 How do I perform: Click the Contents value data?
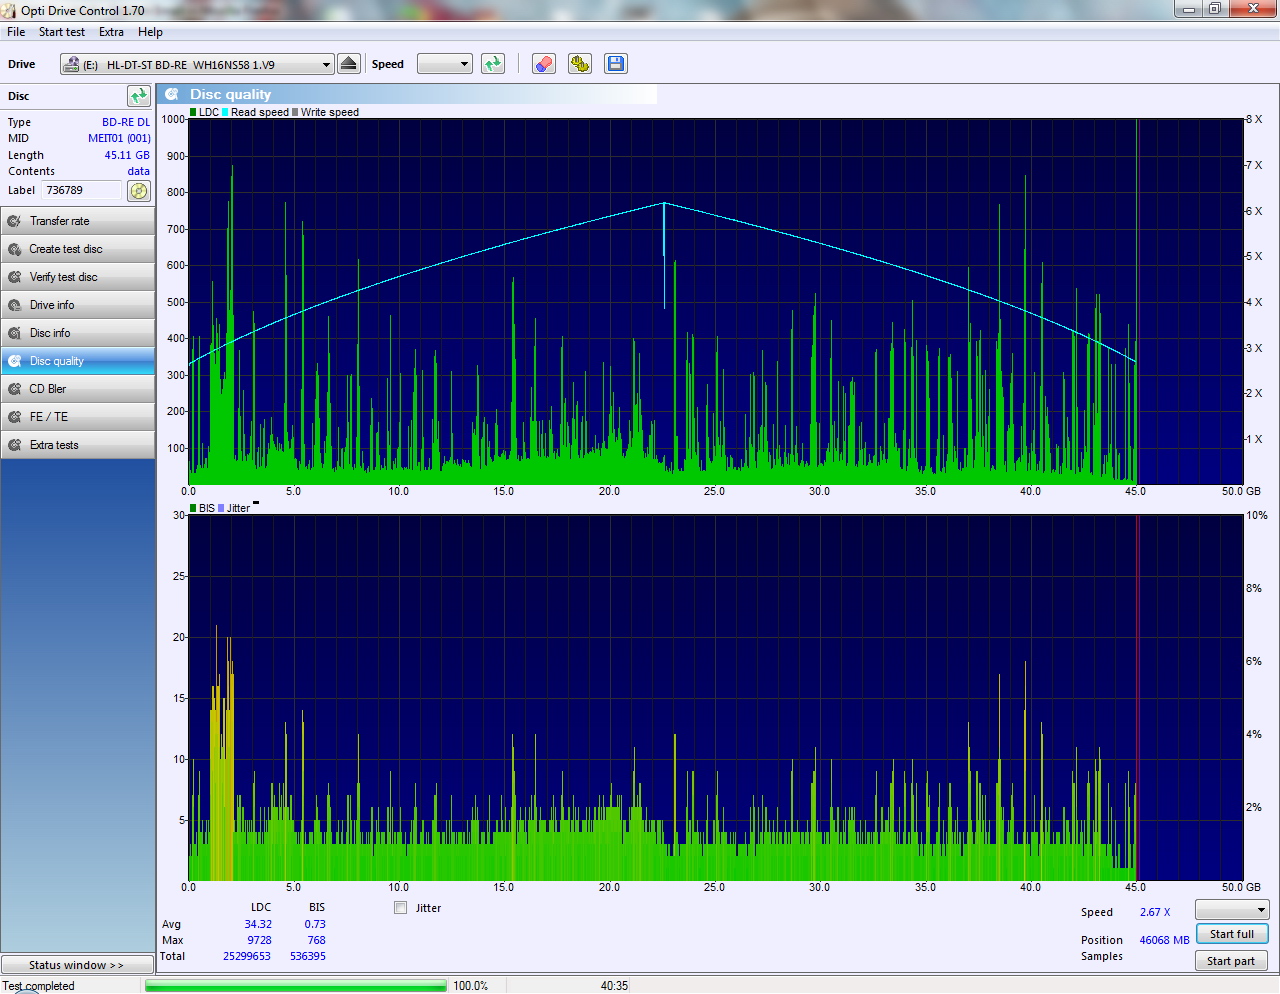[x=138, y=171]
